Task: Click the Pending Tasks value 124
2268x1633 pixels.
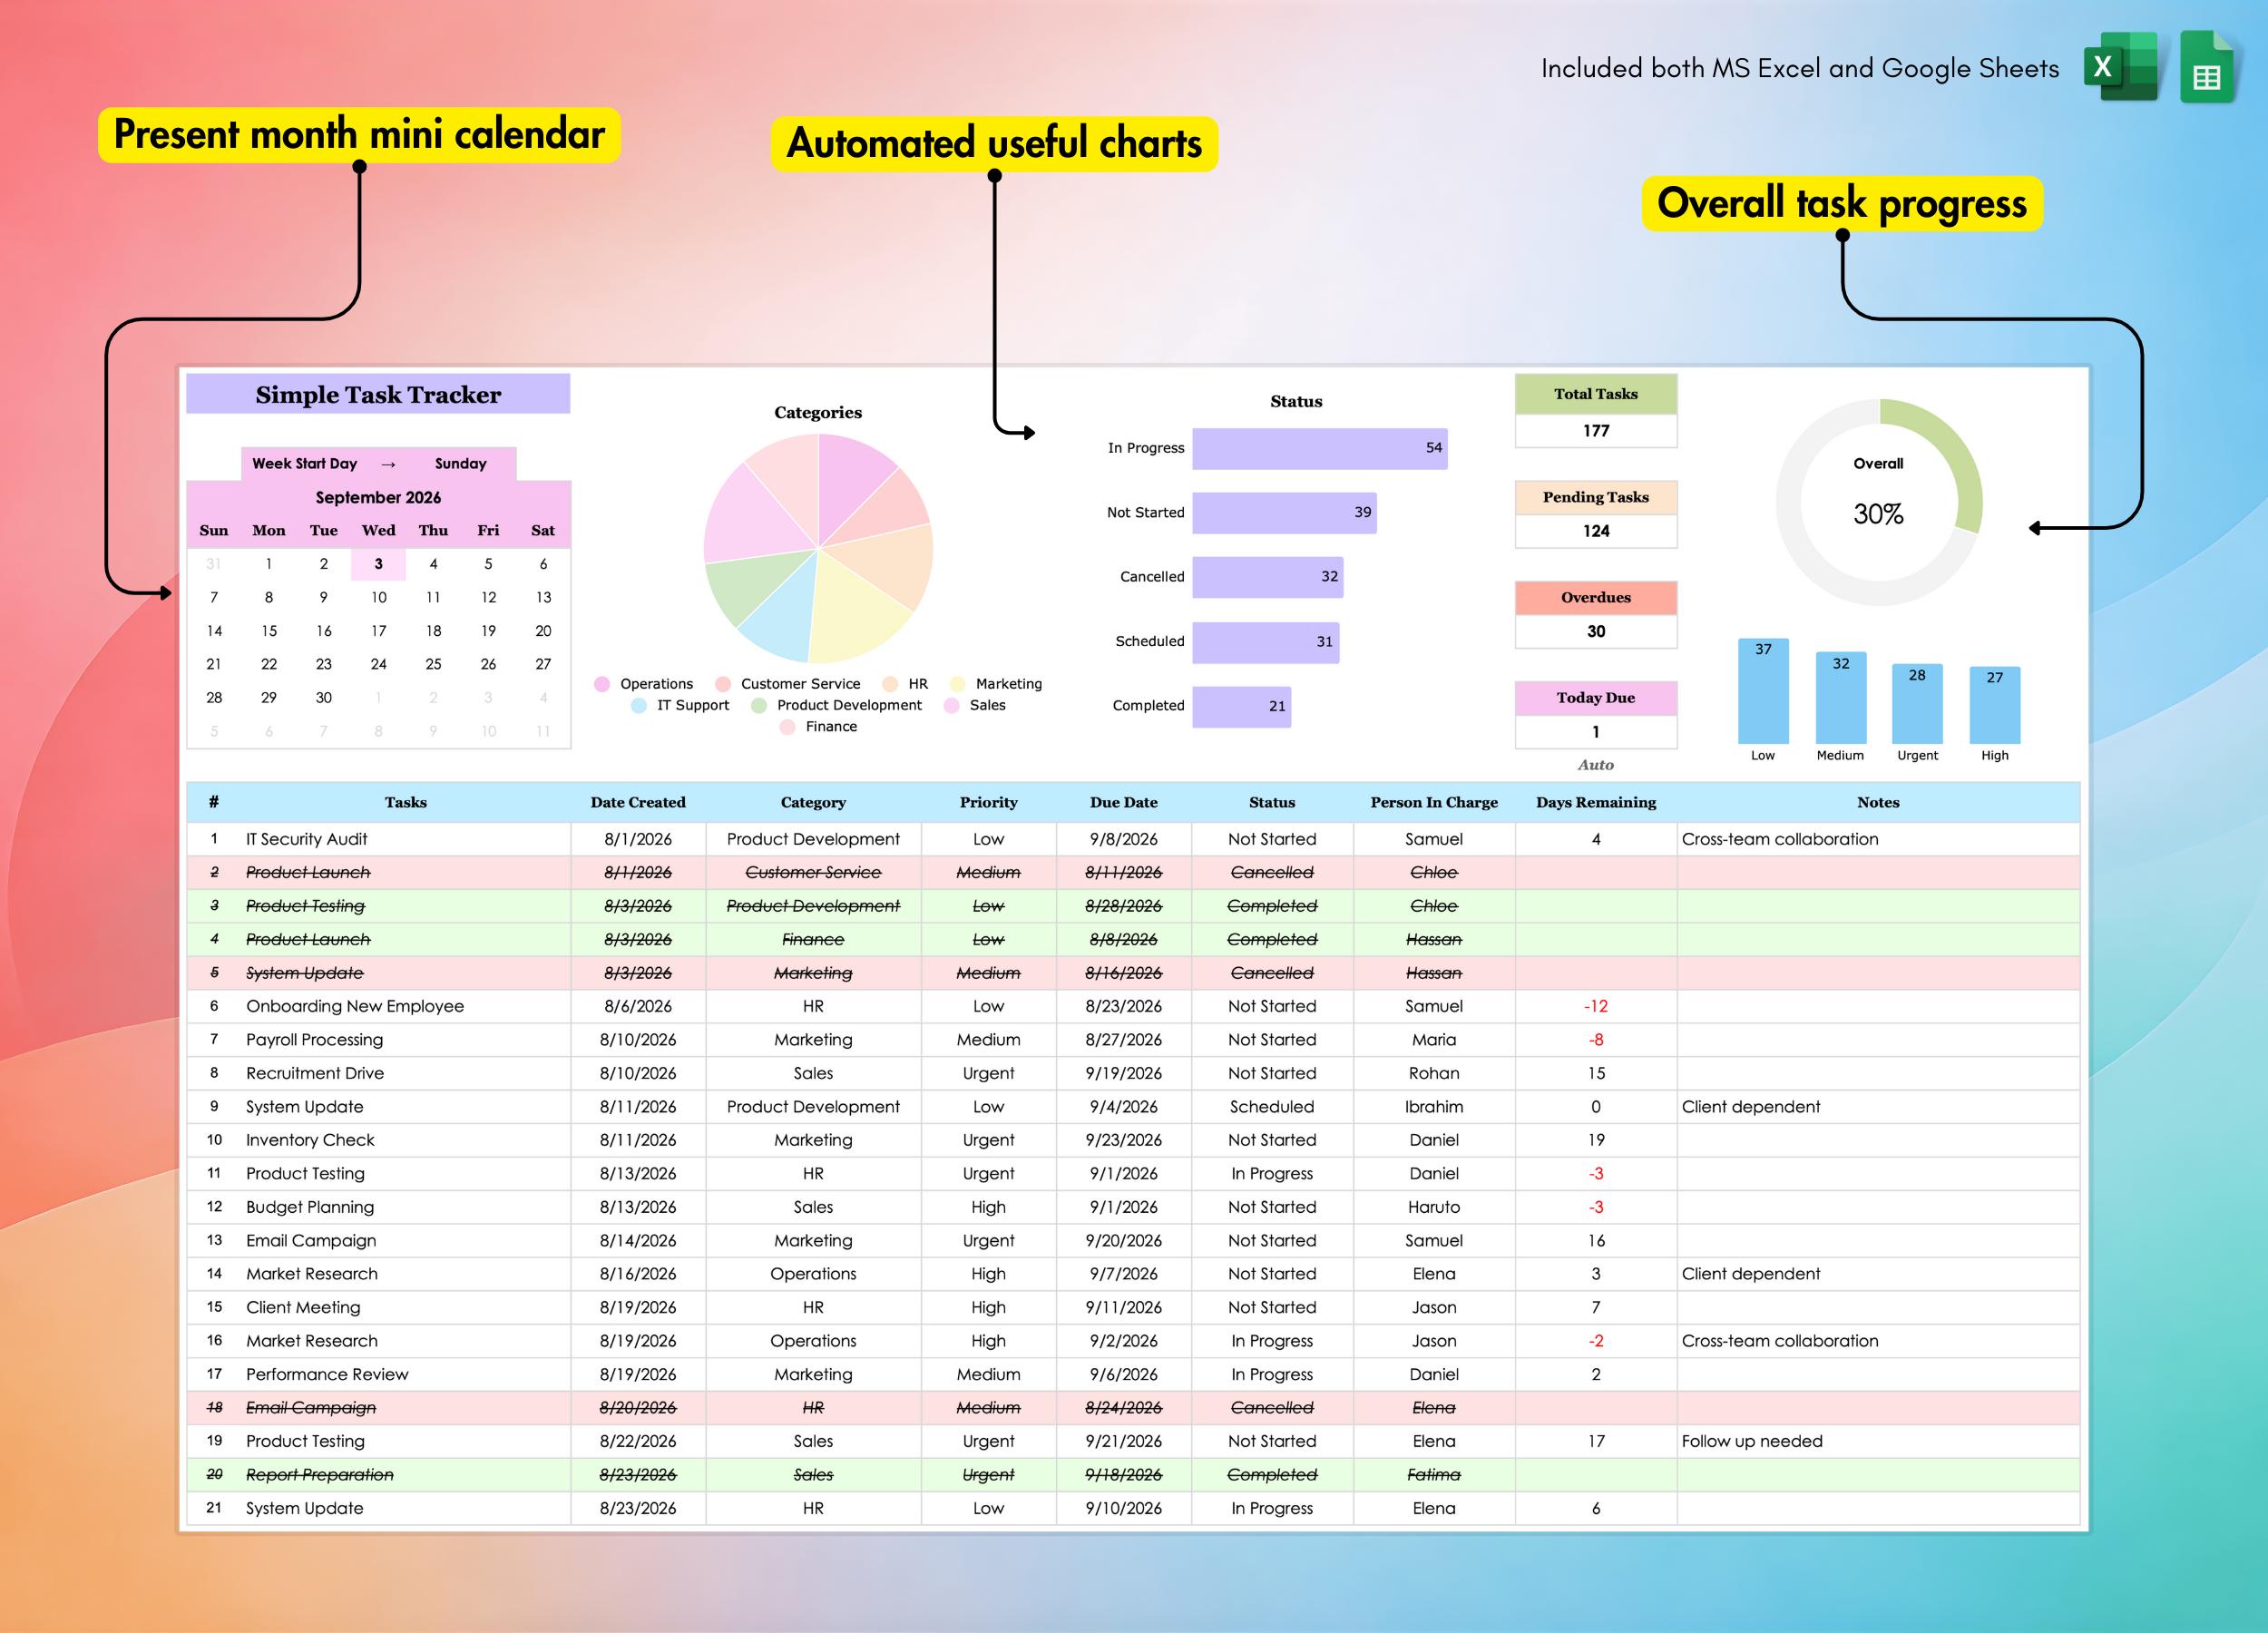Action: (x=1596, y=531)
